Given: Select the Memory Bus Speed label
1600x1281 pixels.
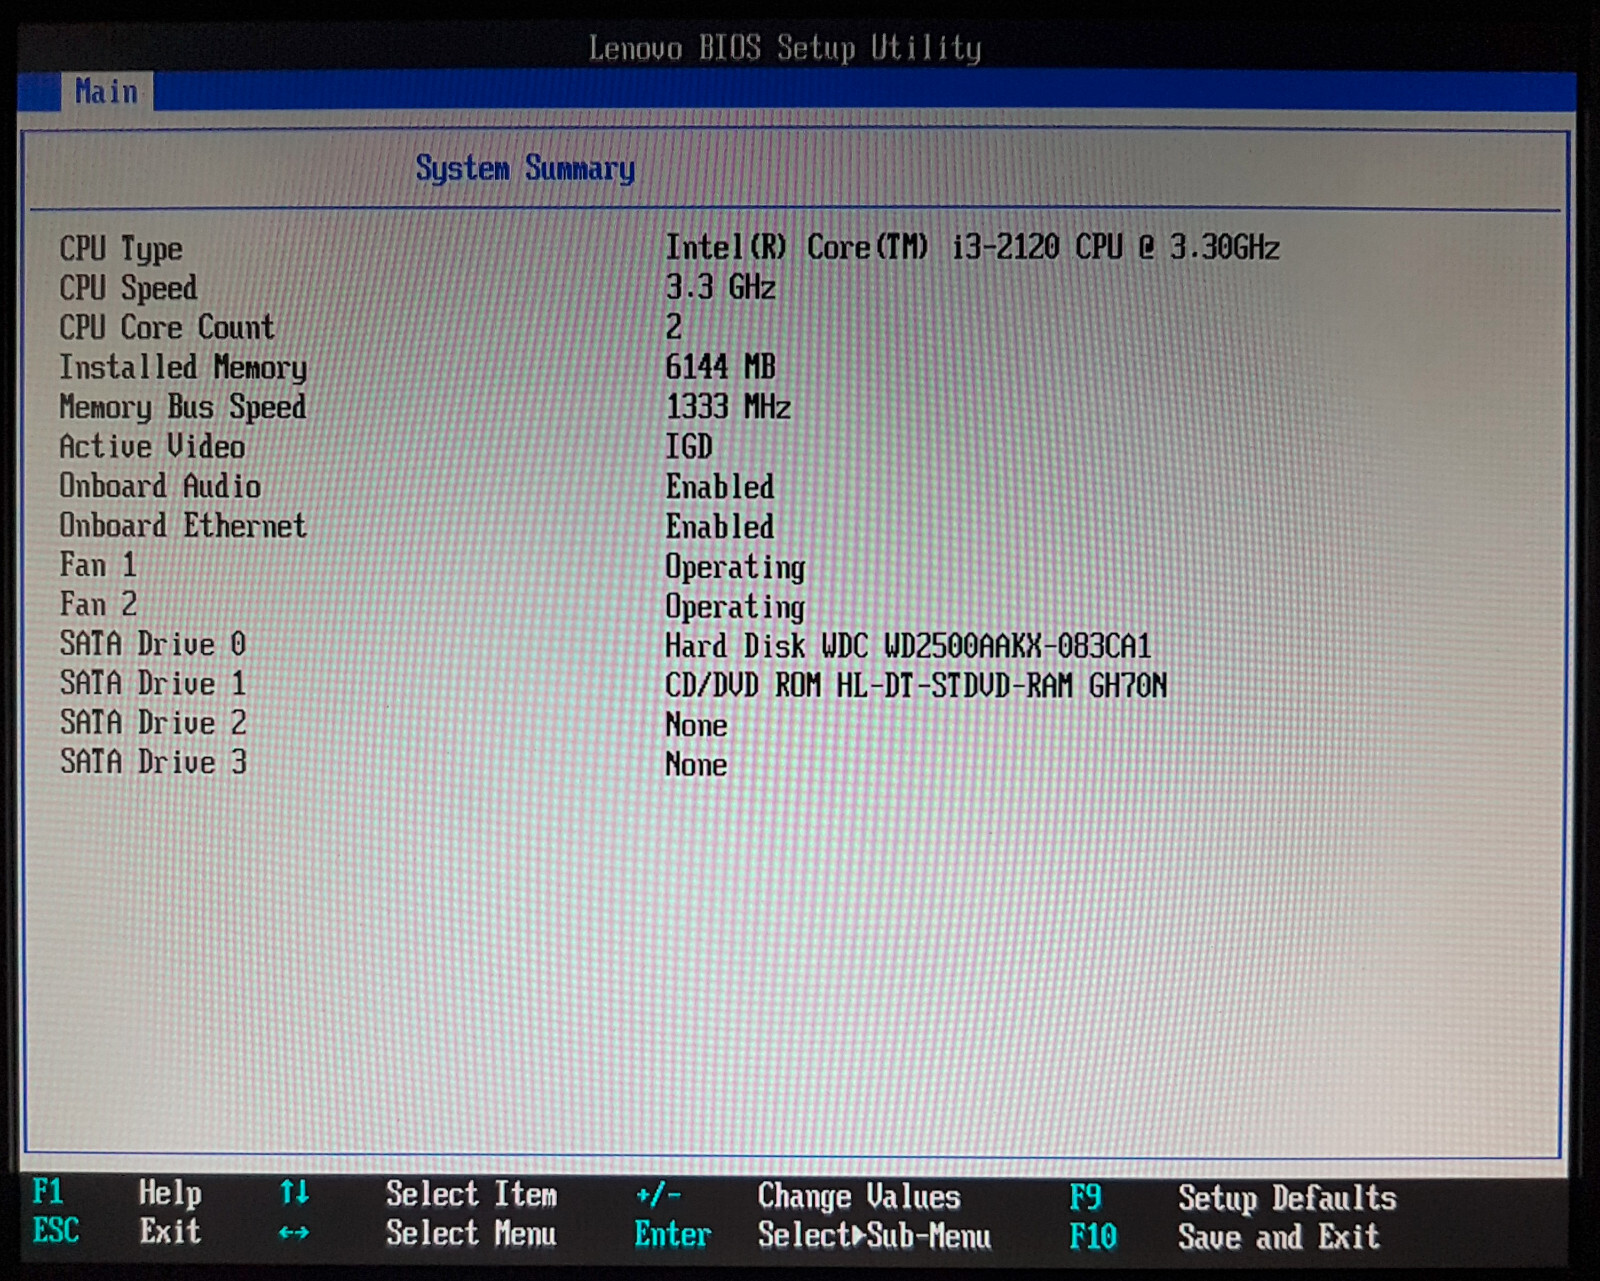Looking at the screenshot, I should click(x=183, y=408).
